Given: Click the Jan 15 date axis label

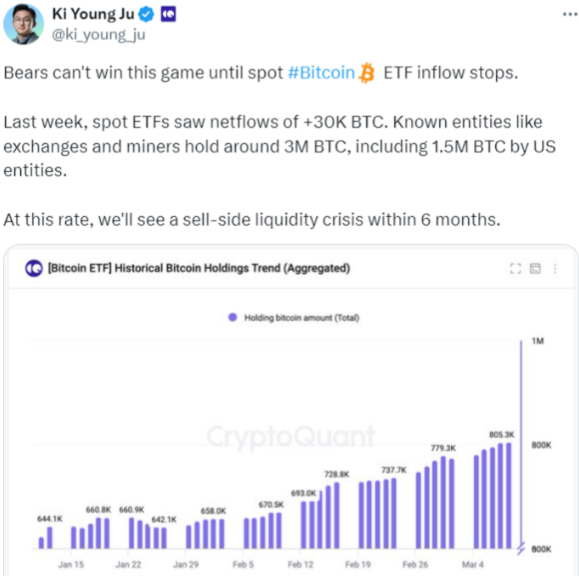Looking at the screenshot, I should coord(71,565).
